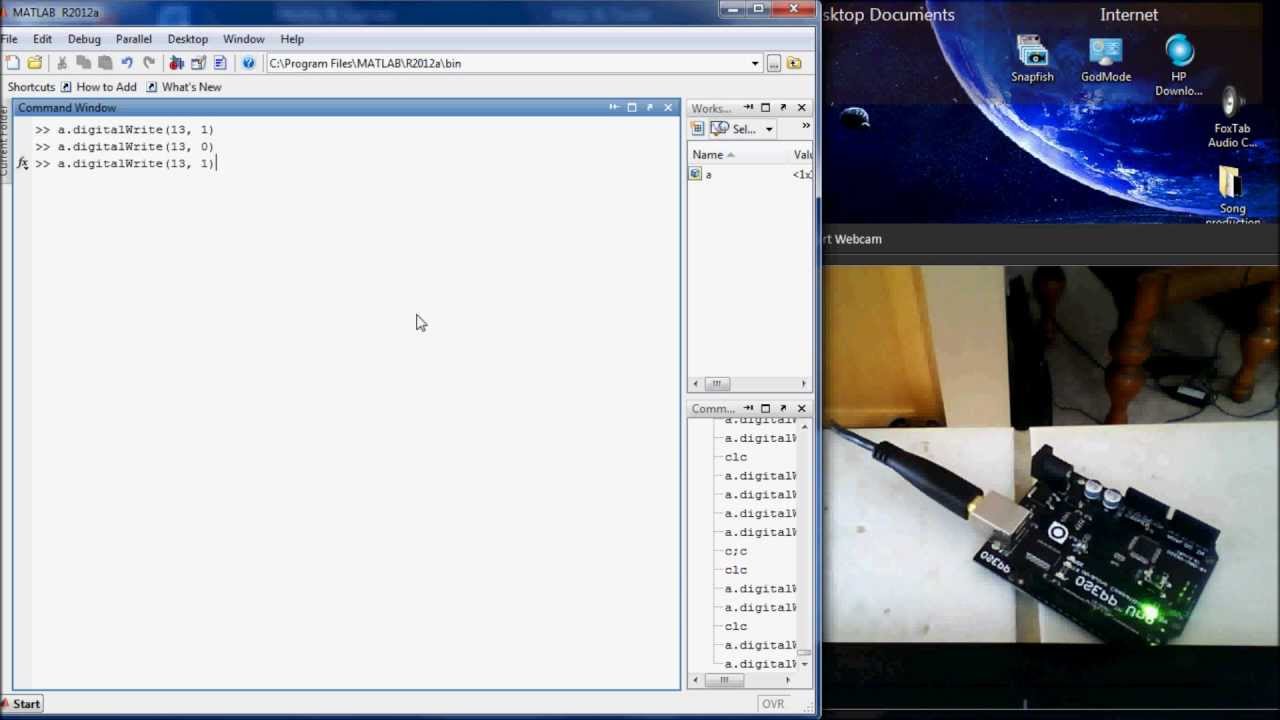Open the File menu

coord(9,39)
